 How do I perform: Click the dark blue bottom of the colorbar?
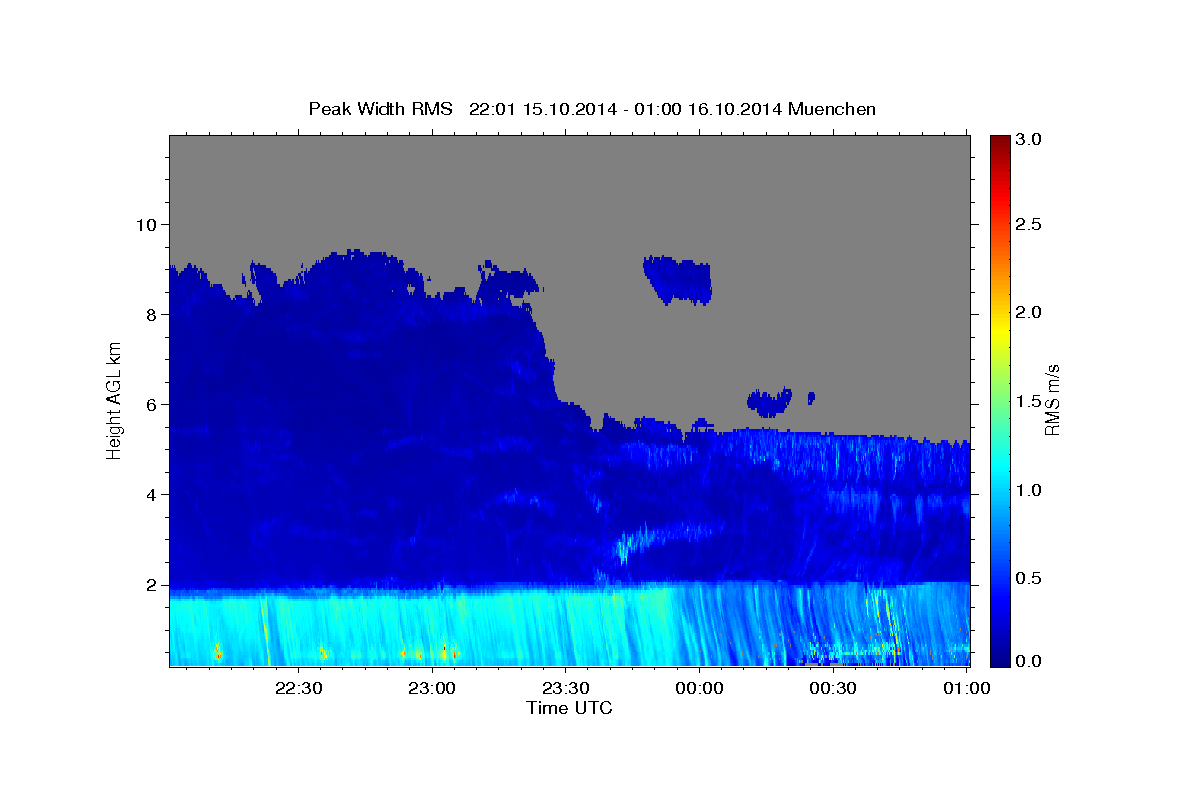(x=1000, y=658)
